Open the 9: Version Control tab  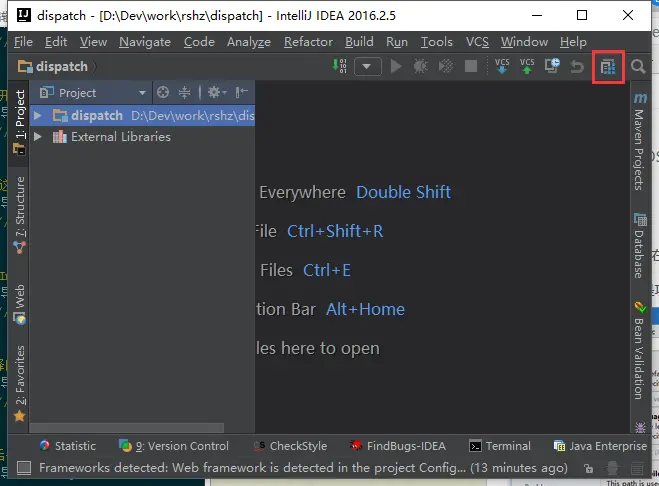(x=174, y=446)
